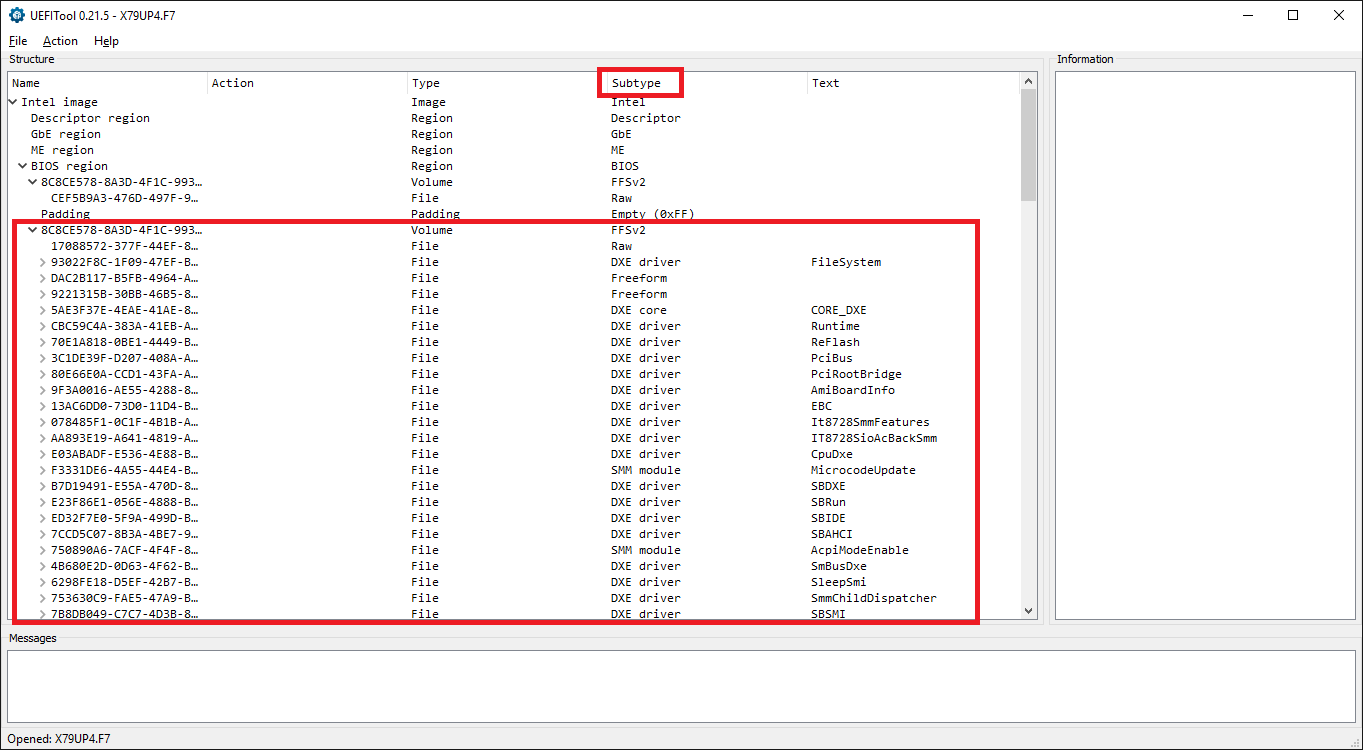Expand the FileSystem DXE driver row

tap(43, 262)
